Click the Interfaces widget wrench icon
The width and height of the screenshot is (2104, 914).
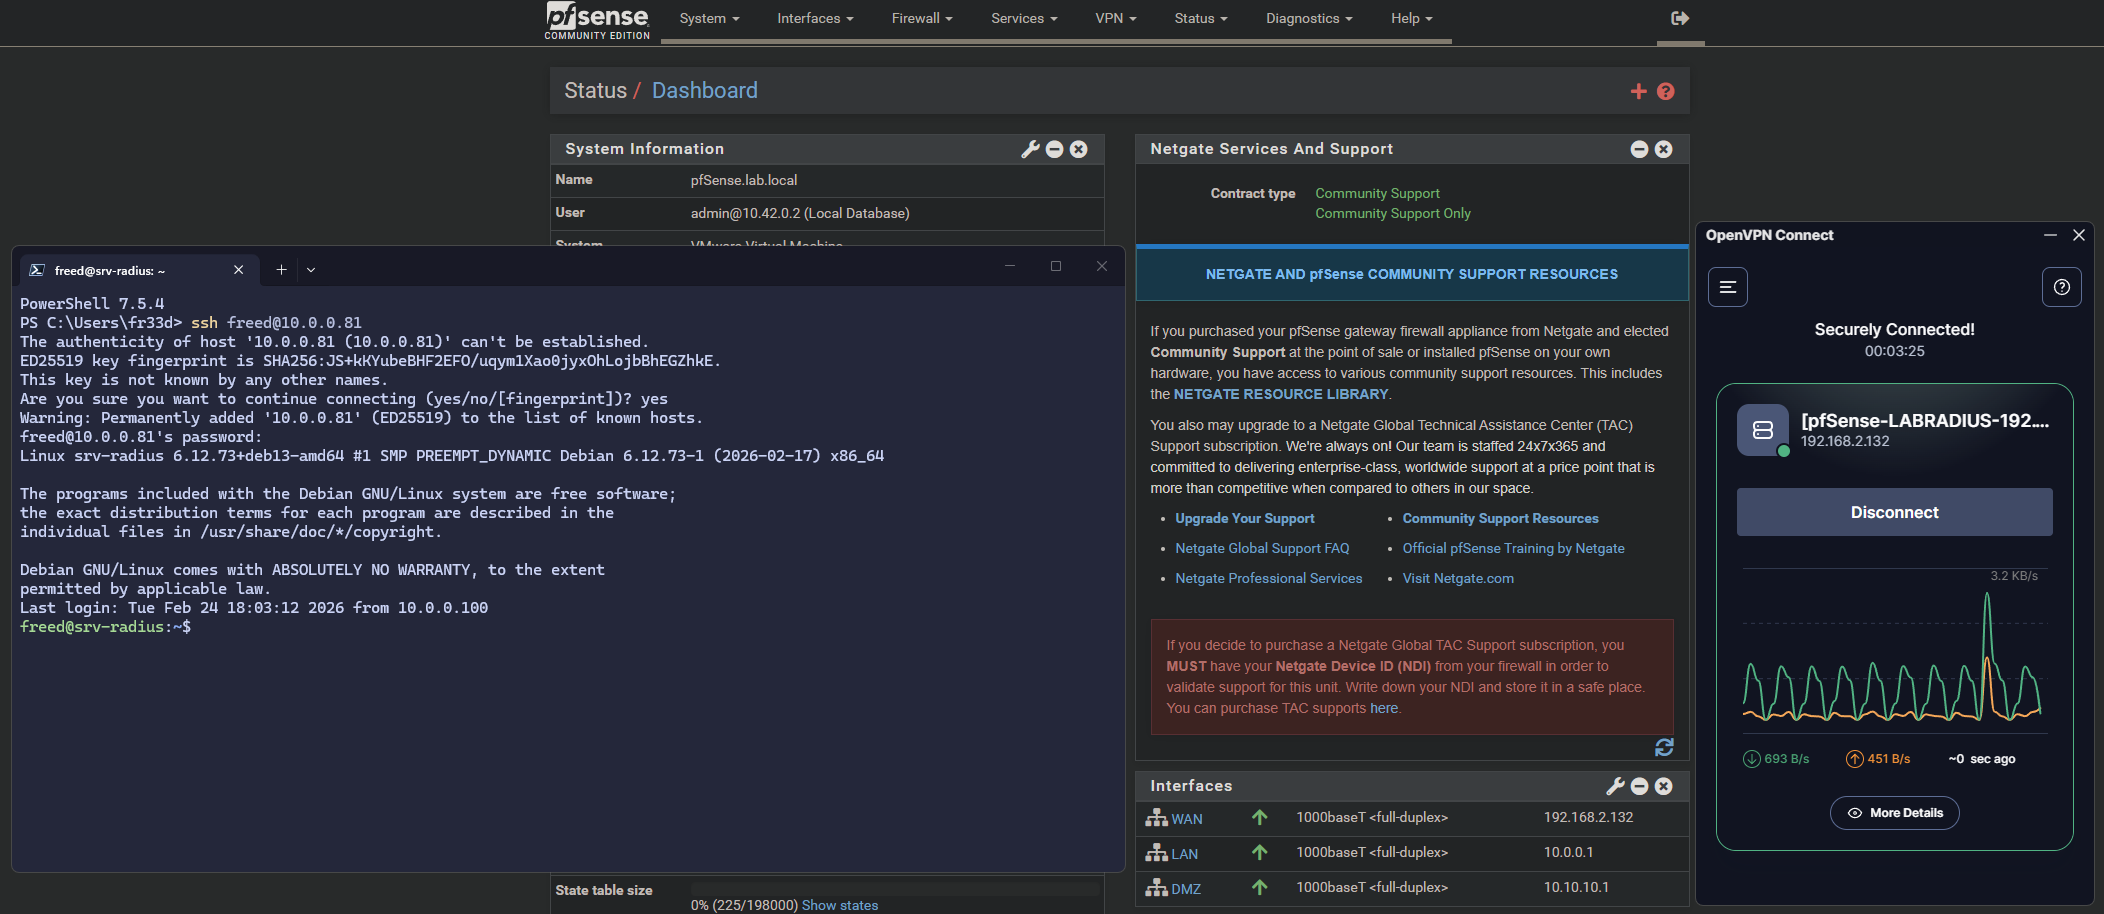[1615, 786]
